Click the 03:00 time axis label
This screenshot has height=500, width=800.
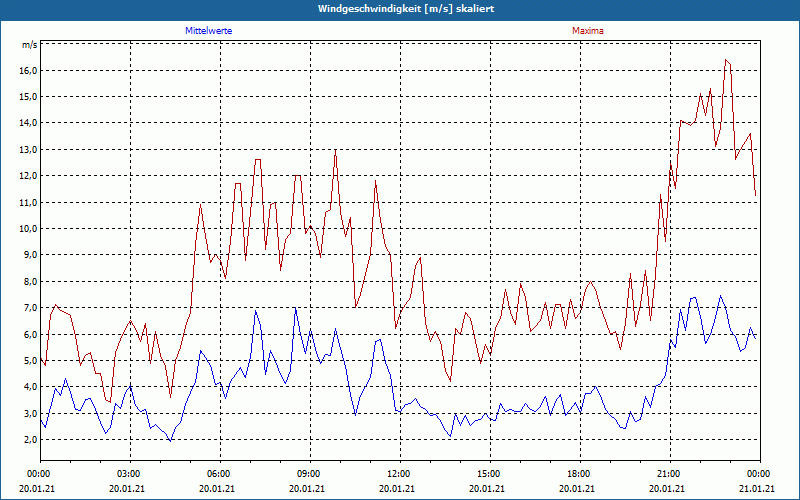coord(131,474)
